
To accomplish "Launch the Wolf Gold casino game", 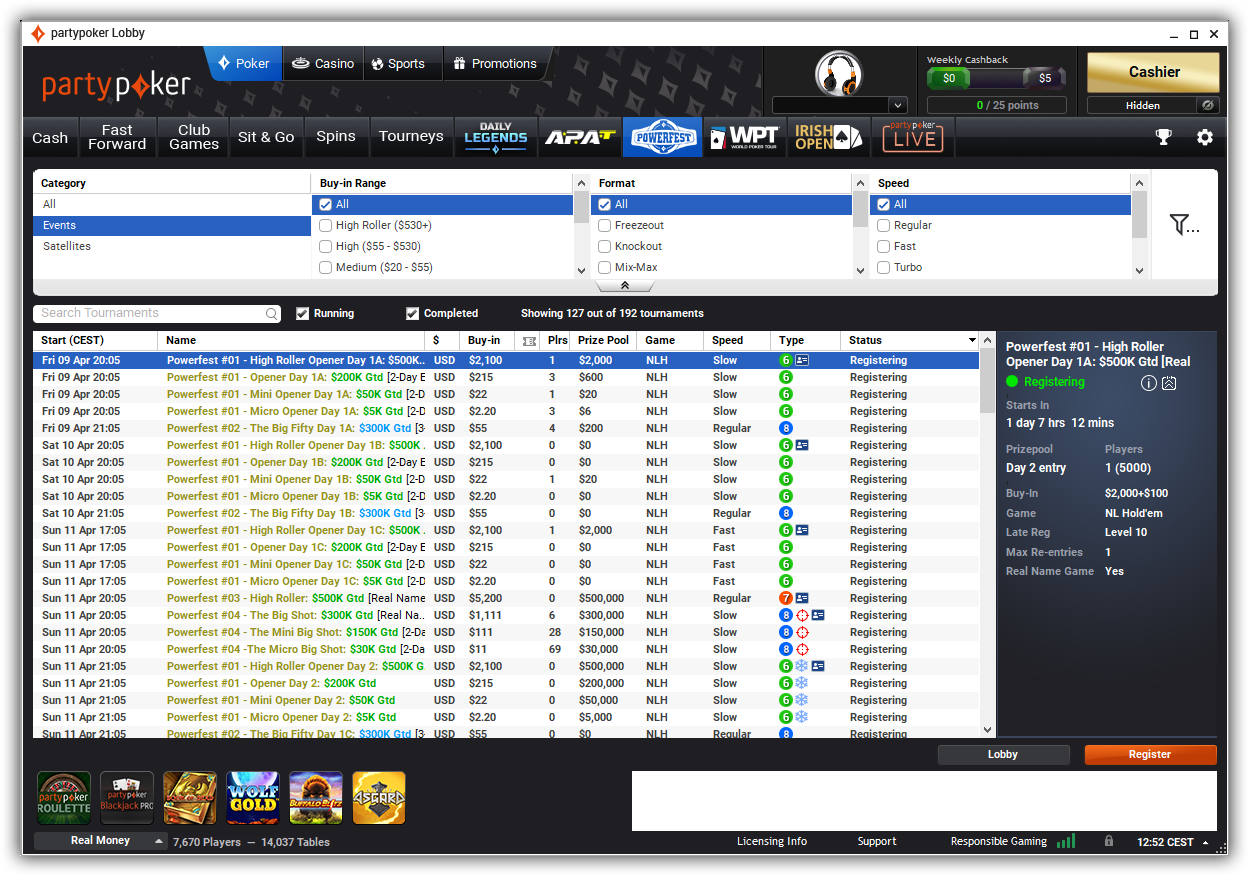I will (x=252, y=797).
